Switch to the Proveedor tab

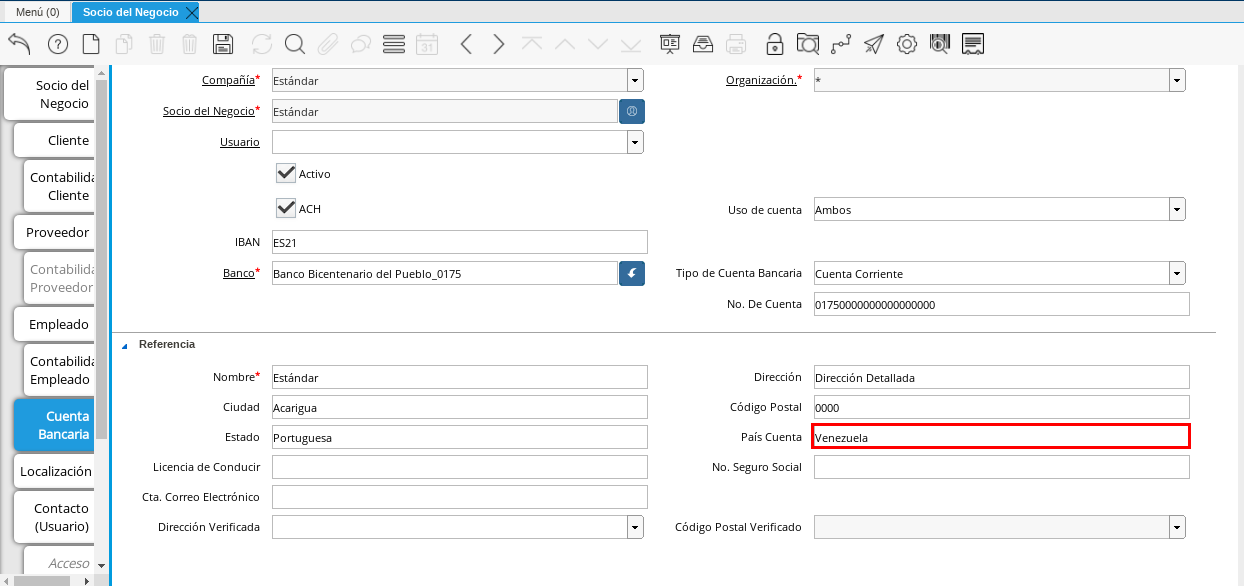(58, 232)
